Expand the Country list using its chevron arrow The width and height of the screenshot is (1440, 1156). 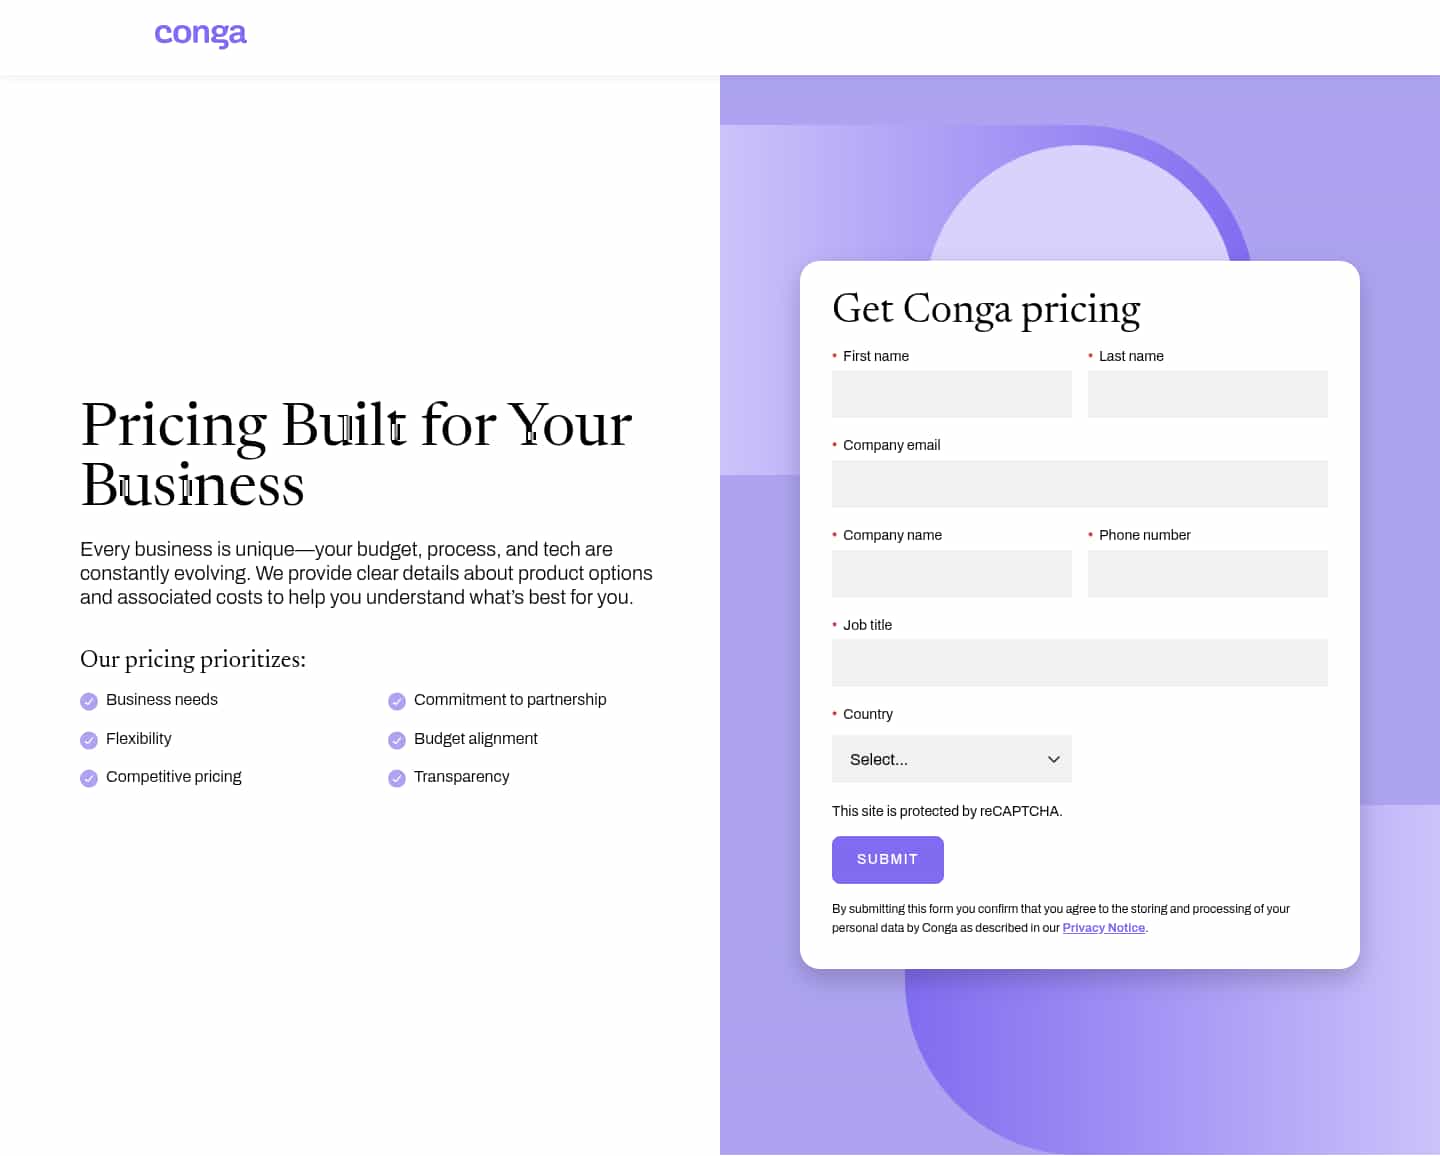coord(1053,759)
